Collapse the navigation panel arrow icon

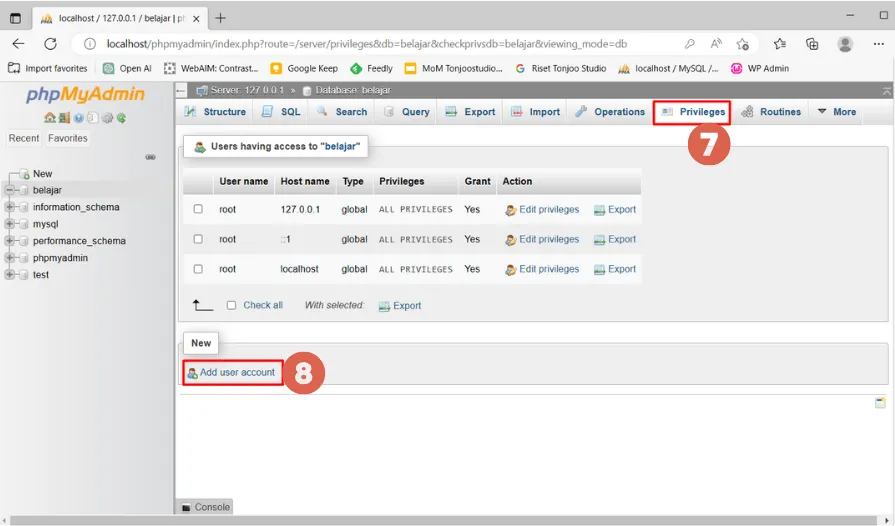[181, 90]
